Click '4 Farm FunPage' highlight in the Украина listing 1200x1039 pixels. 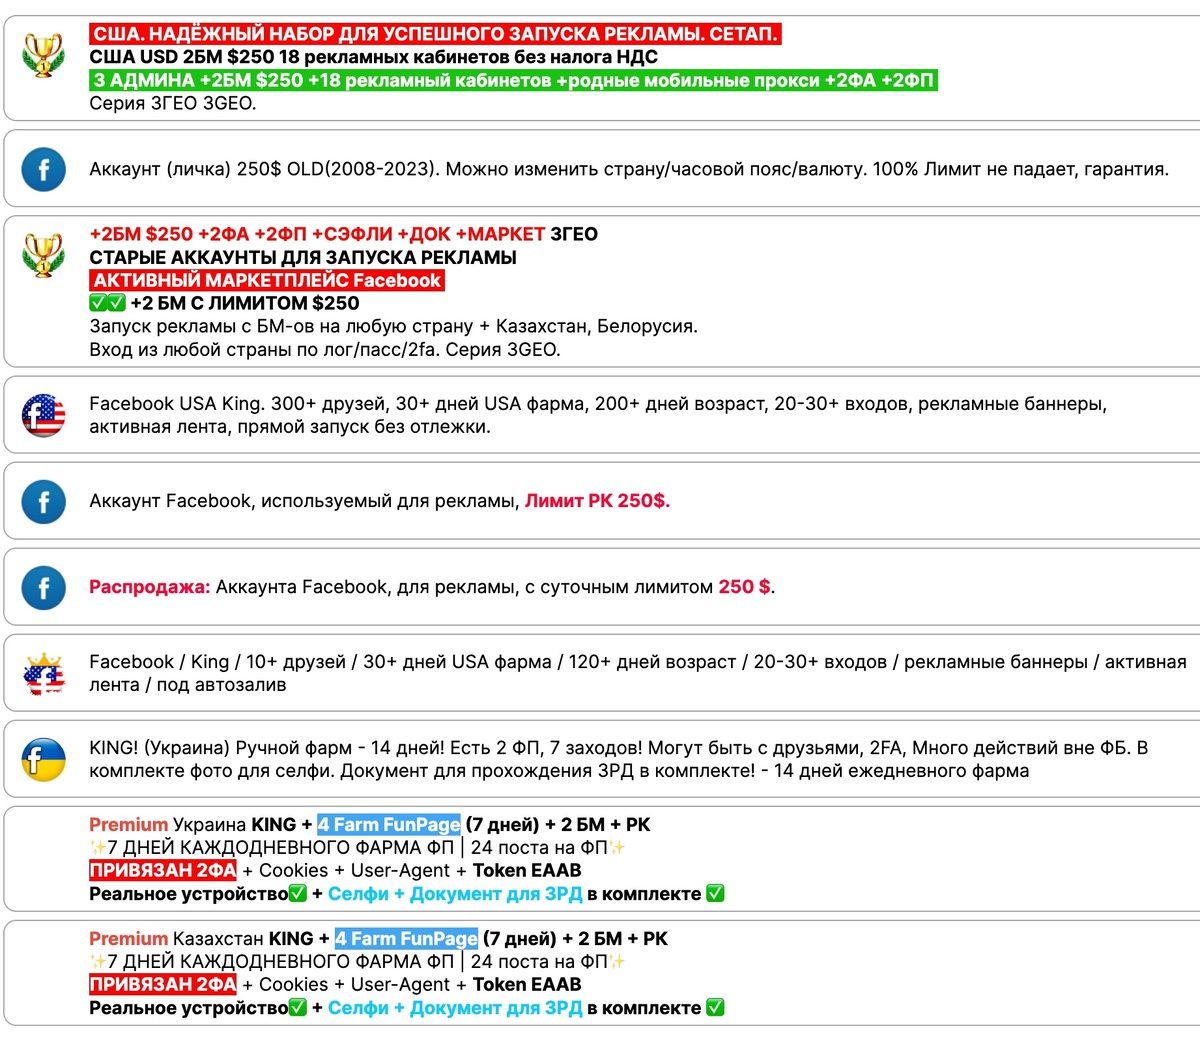pos(389,825)
